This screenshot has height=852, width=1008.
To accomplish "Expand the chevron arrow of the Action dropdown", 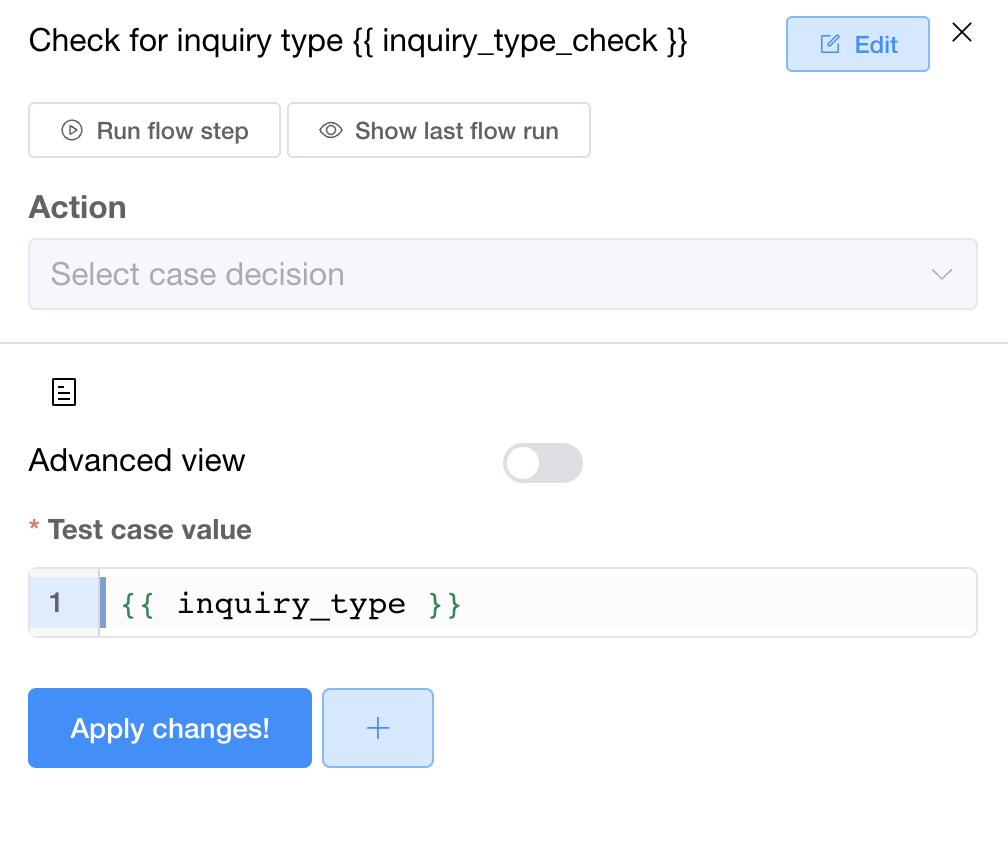I will click(x=942, y=274).
